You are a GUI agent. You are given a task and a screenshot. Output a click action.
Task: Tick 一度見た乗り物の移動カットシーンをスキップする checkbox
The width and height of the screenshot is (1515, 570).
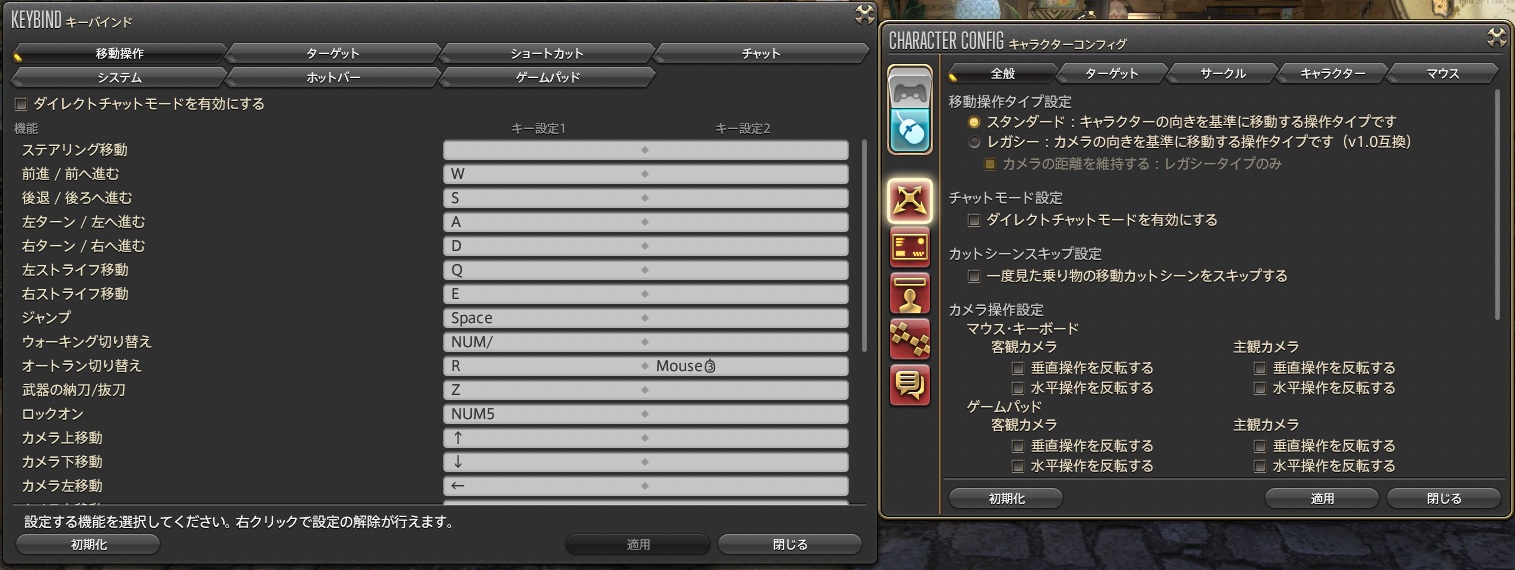pos(974,276)
